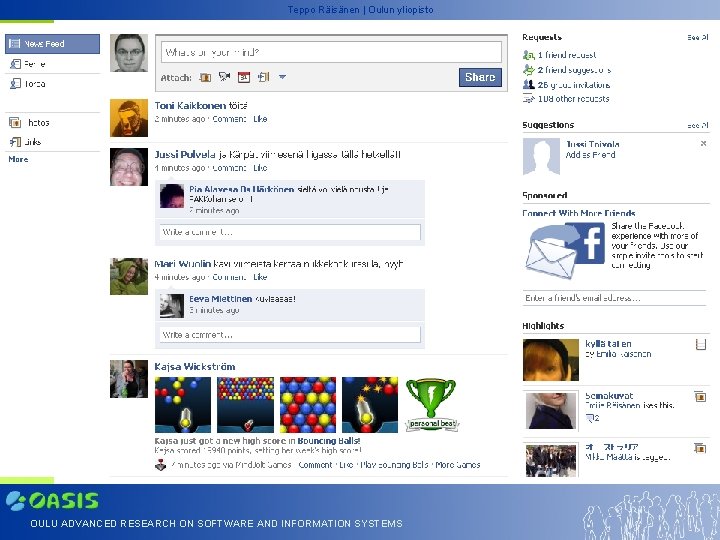Open Connect With More Friends link
Image resolution: width=720 pixels, height=540 pixels.
pos(579,213)
